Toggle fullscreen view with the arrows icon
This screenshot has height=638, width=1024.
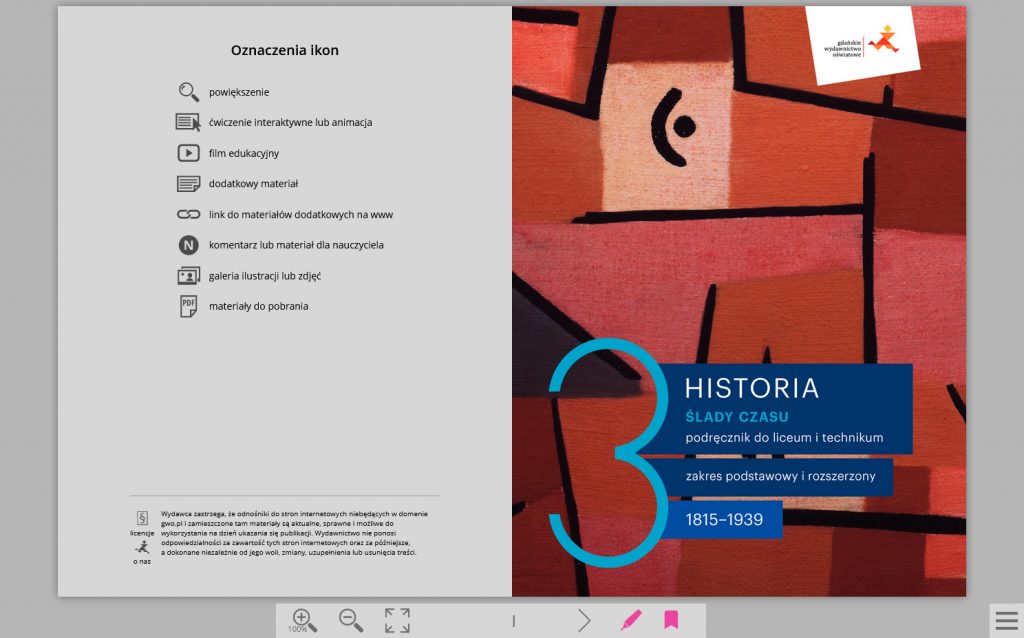coord(397,620)
